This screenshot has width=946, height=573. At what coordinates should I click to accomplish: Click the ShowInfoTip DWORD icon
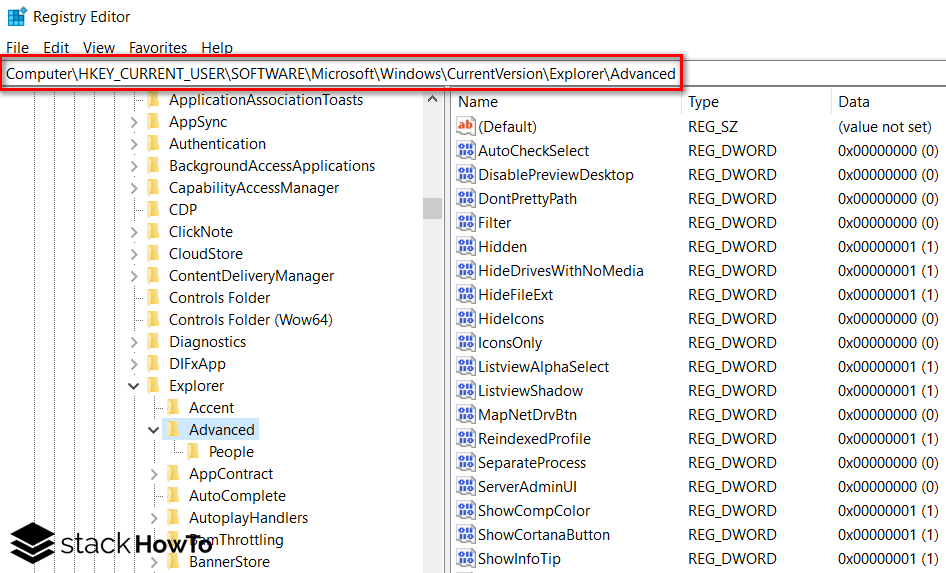pyautogui.click(x=465, y=558)
